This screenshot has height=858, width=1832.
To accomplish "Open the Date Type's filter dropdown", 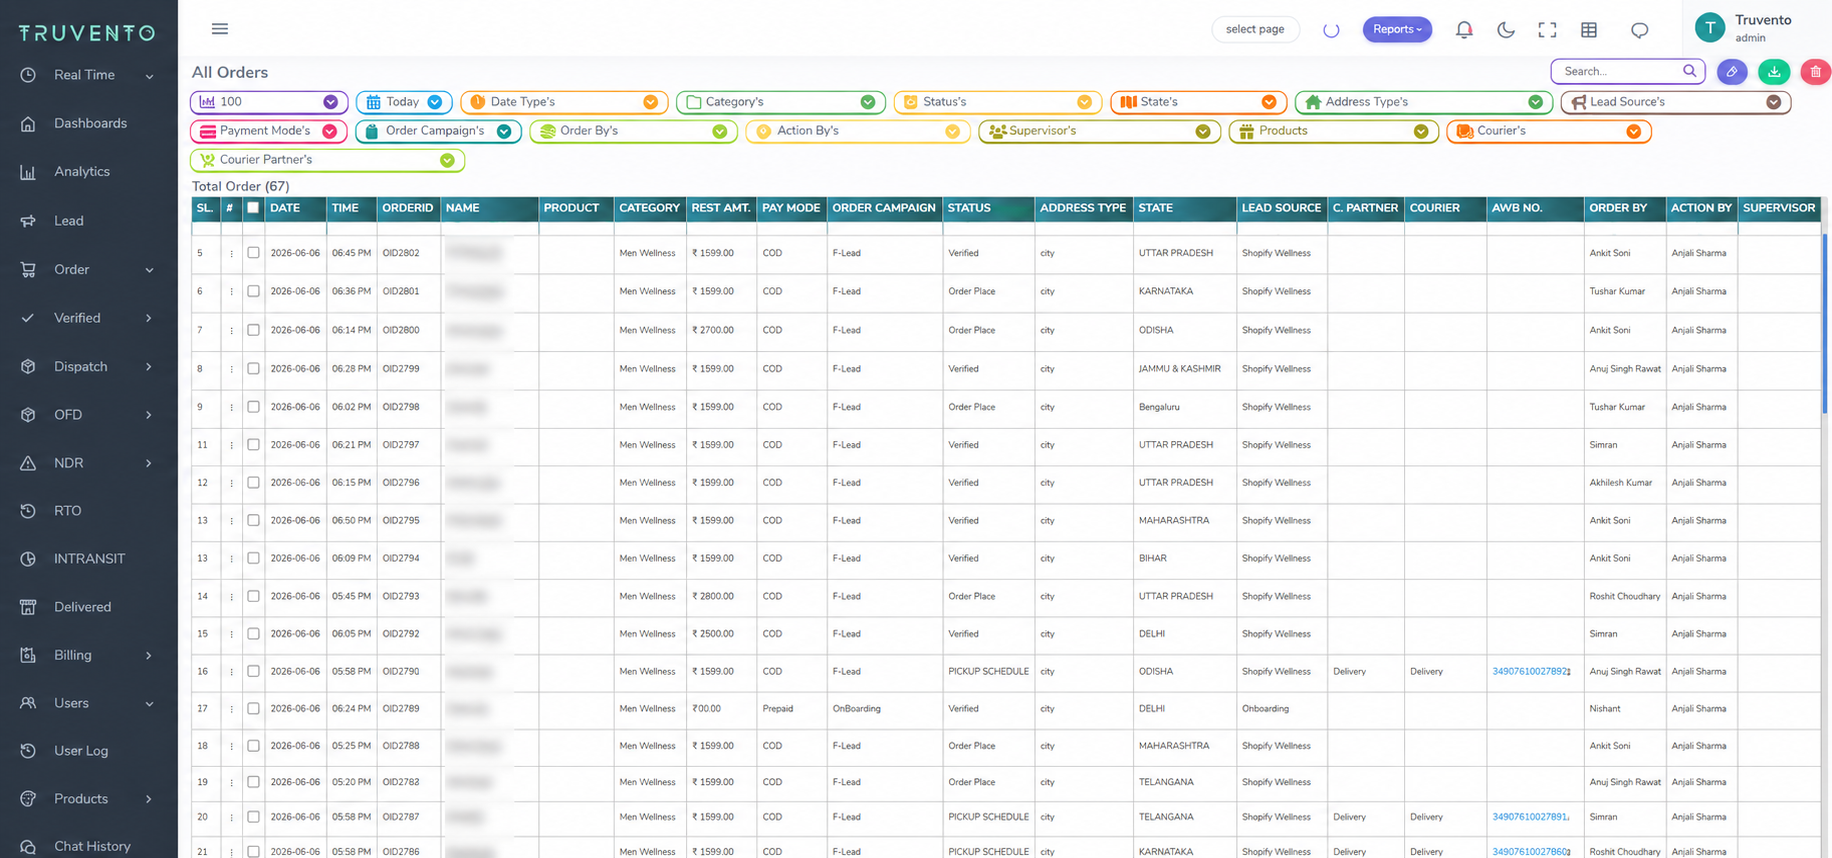I will point(565,102).
